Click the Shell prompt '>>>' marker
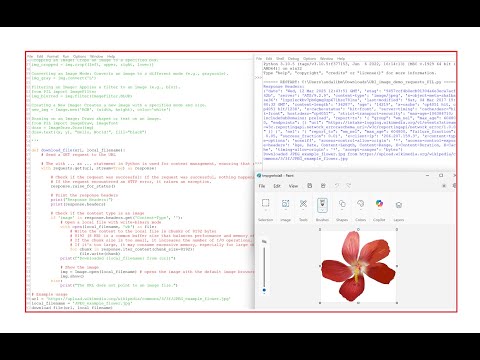The image size is (480, 360). pos(259,77)
